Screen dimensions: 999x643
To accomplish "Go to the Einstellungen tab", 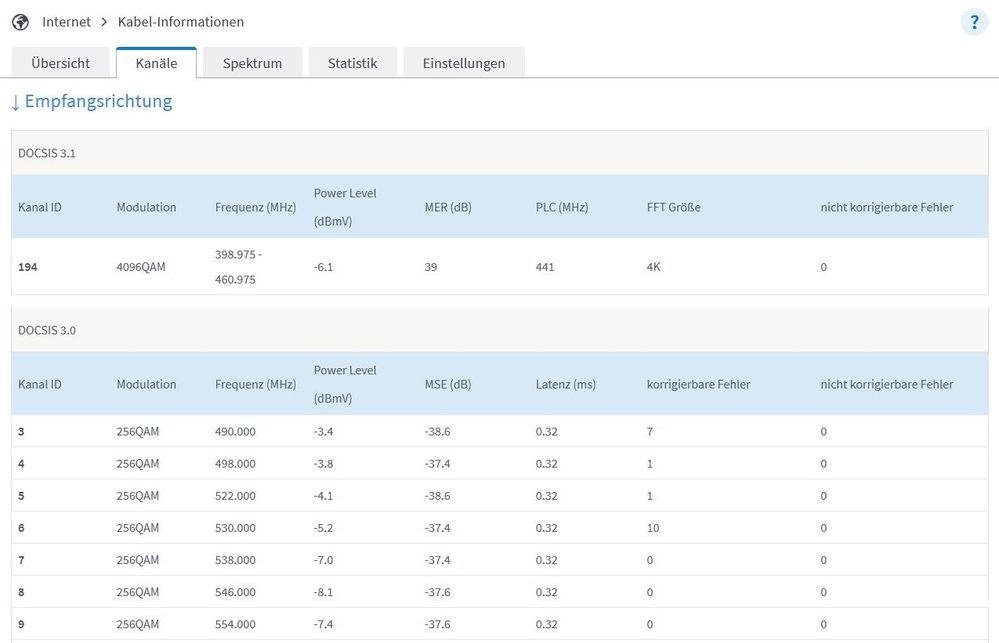I will click(x=463, y=63).
